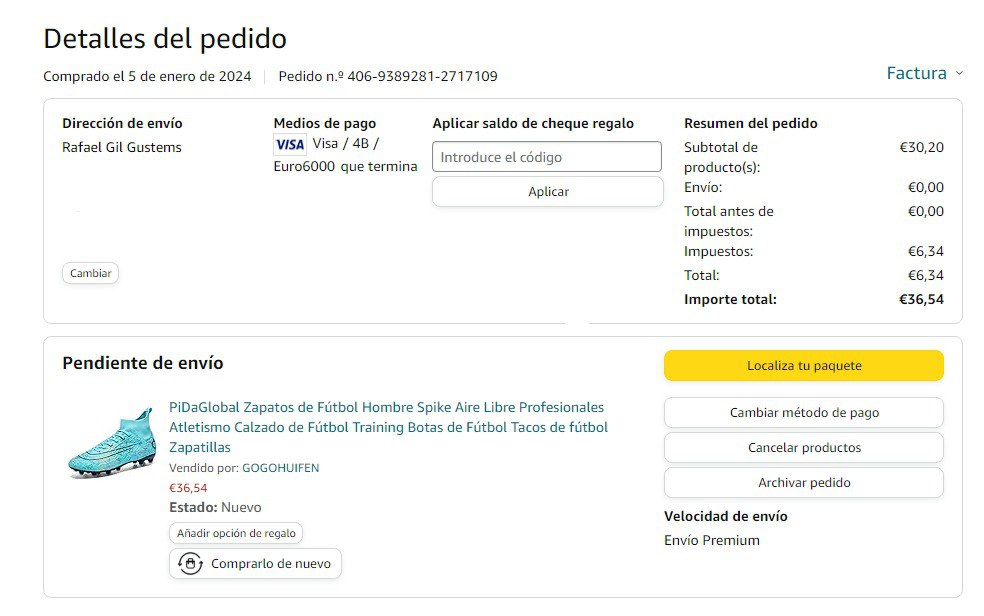This screenshot has height=616, width=984.
Task: Click the Cambiar address button
Action: coord(90,273)
